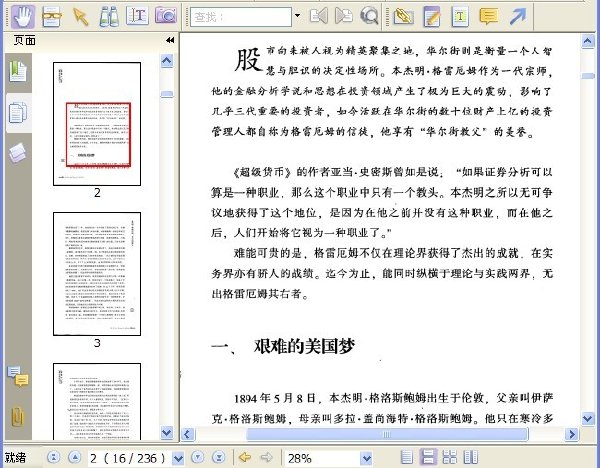The width and height of the screenshot is (600, 468).
Task: Open the comments sidebar panel
Action: [x=18, y=377]
